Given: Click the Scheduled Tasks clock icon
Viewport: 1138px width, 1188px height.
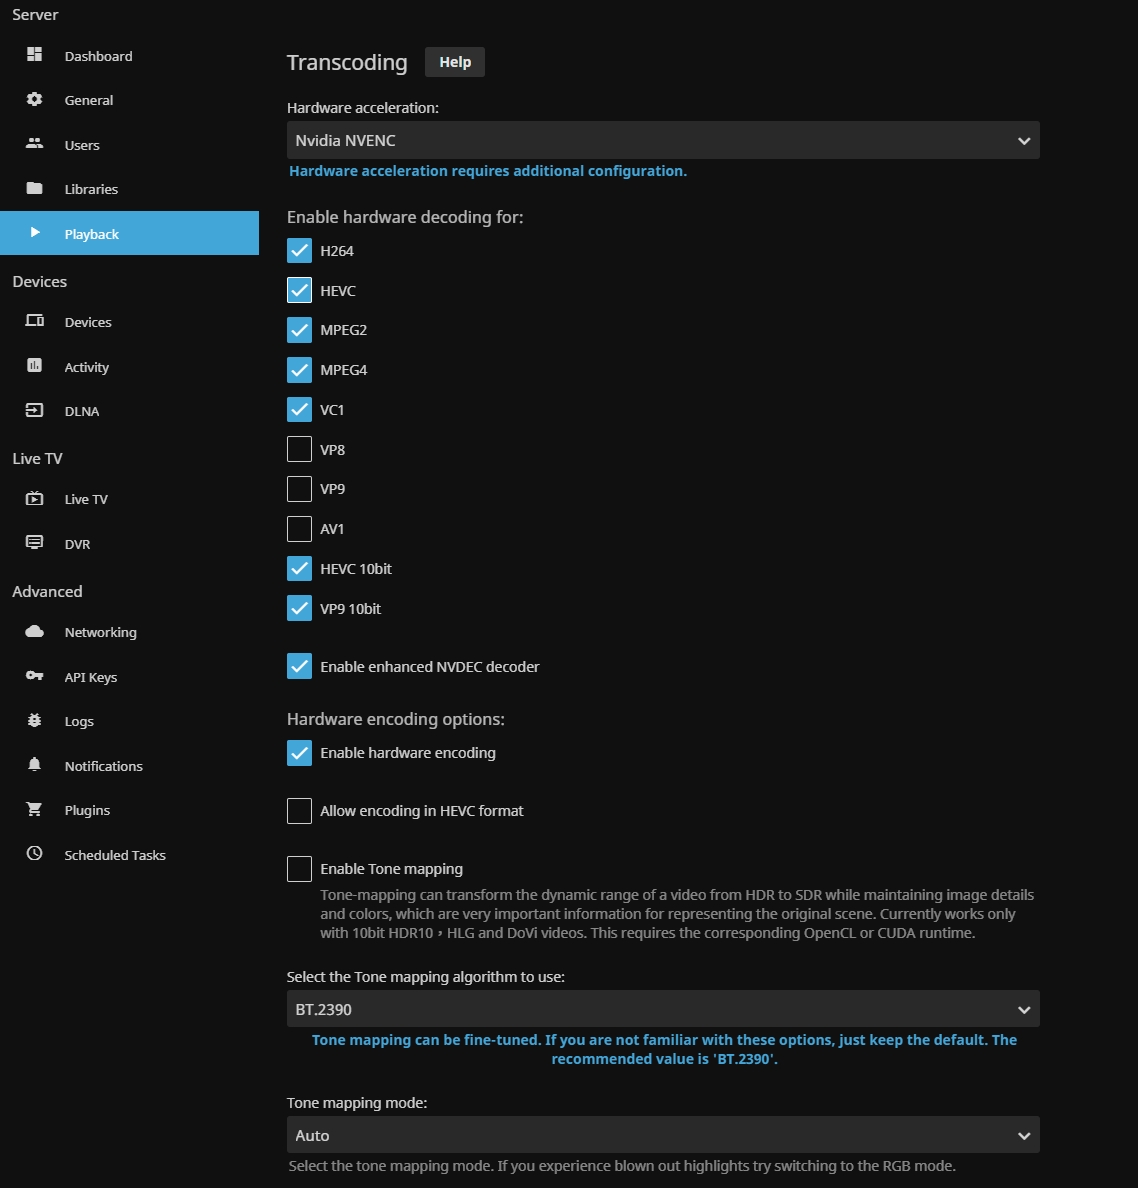Looking at the screenshot, I should click(x=34, y=854).
